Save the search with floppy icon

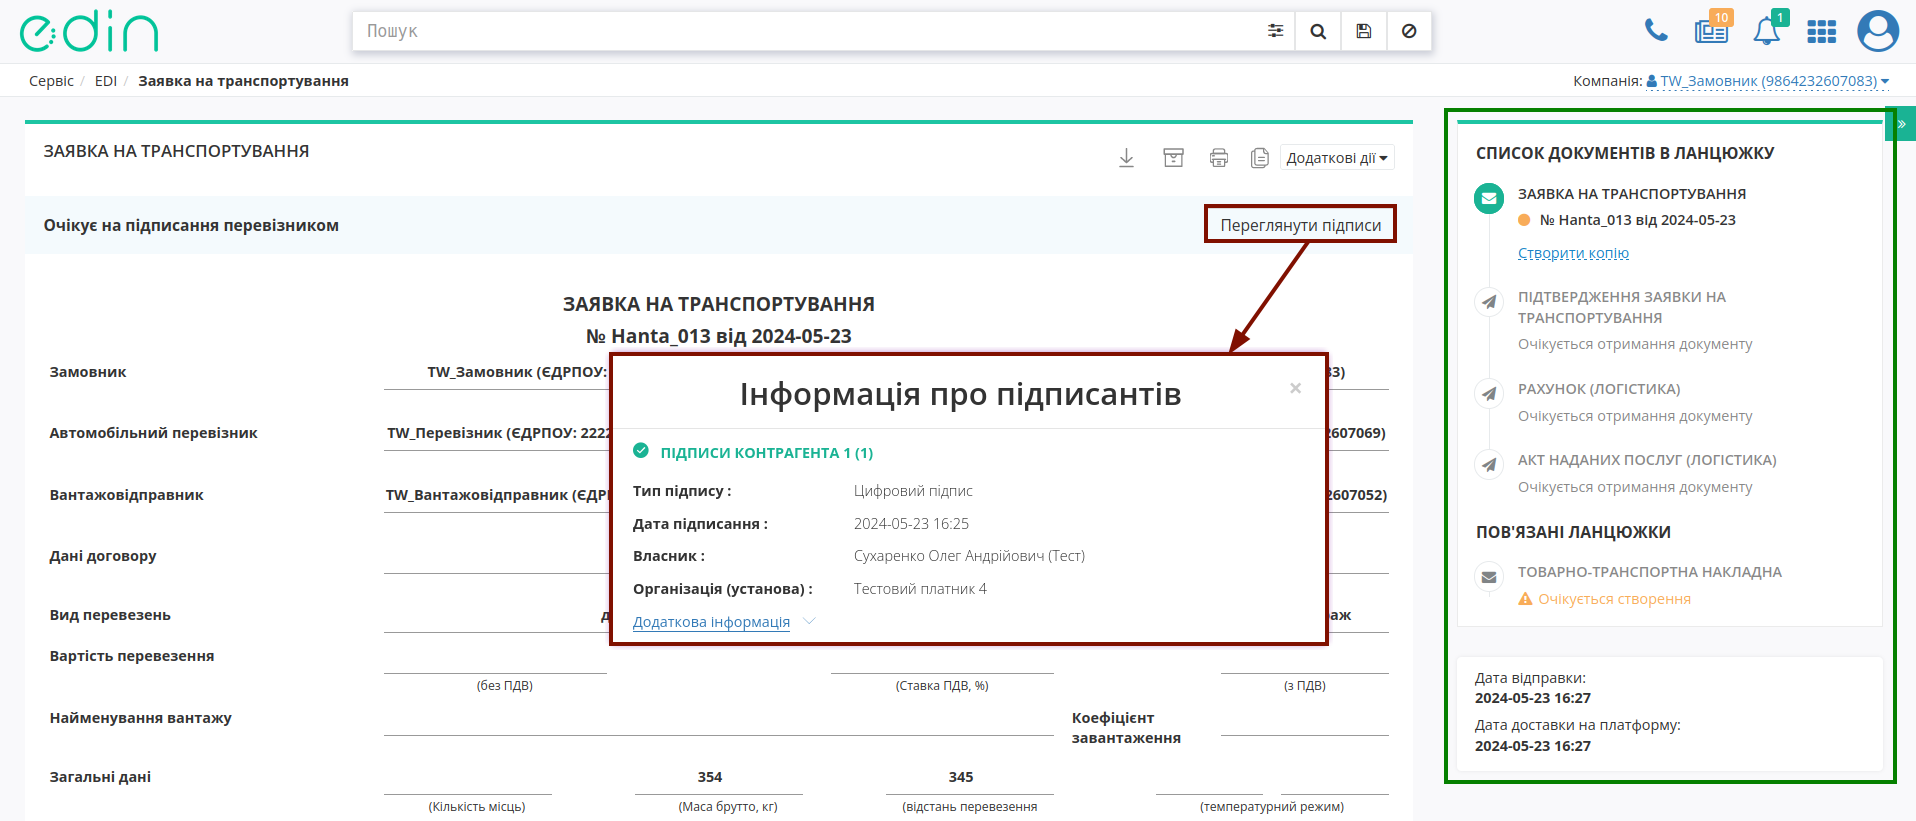click(x=1363, y=31)
